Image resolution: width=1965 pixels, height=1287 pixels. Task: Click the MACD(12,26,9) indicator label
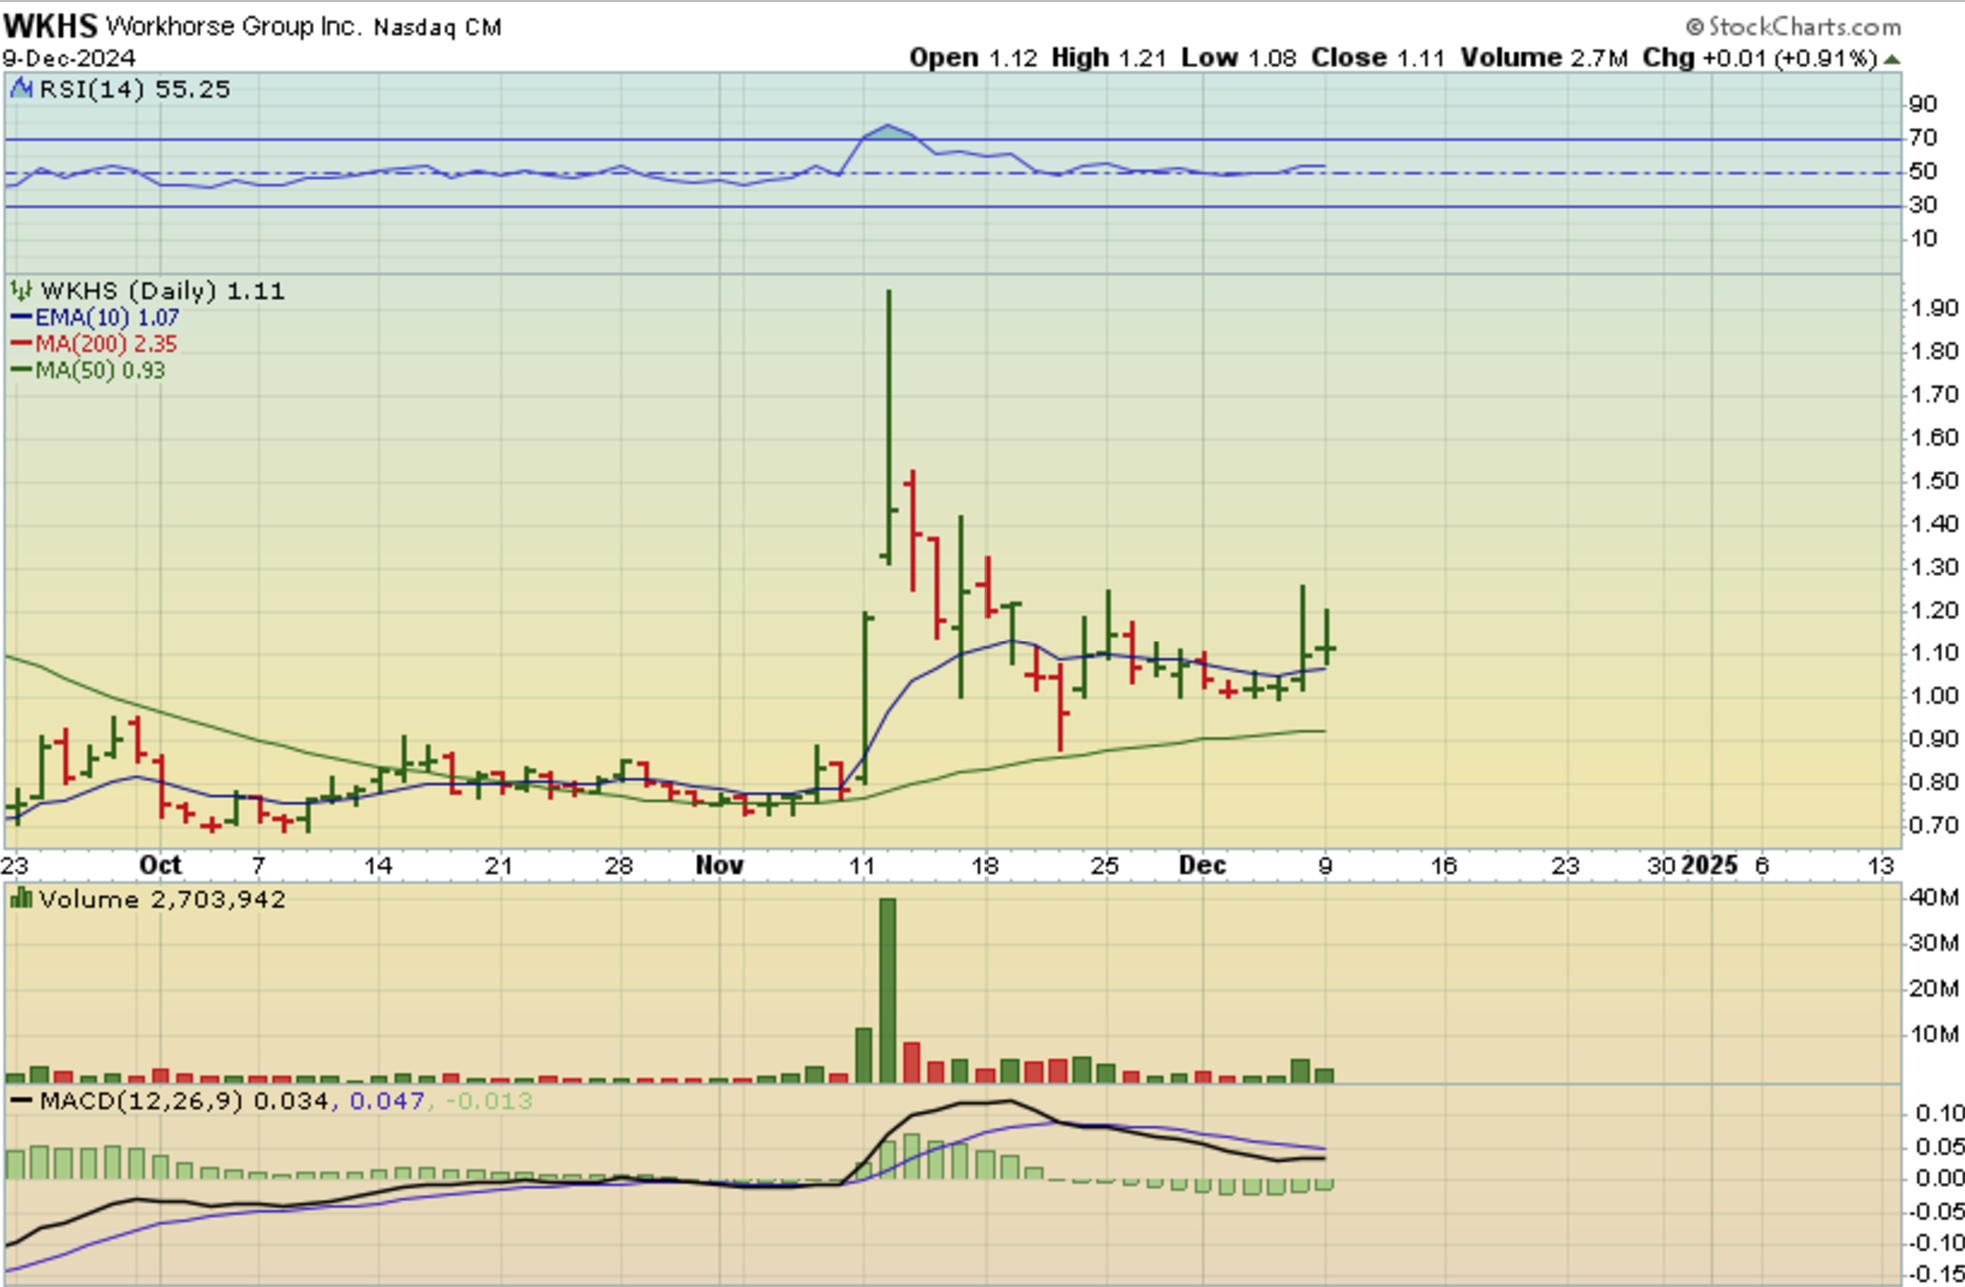pos(140,1101)
